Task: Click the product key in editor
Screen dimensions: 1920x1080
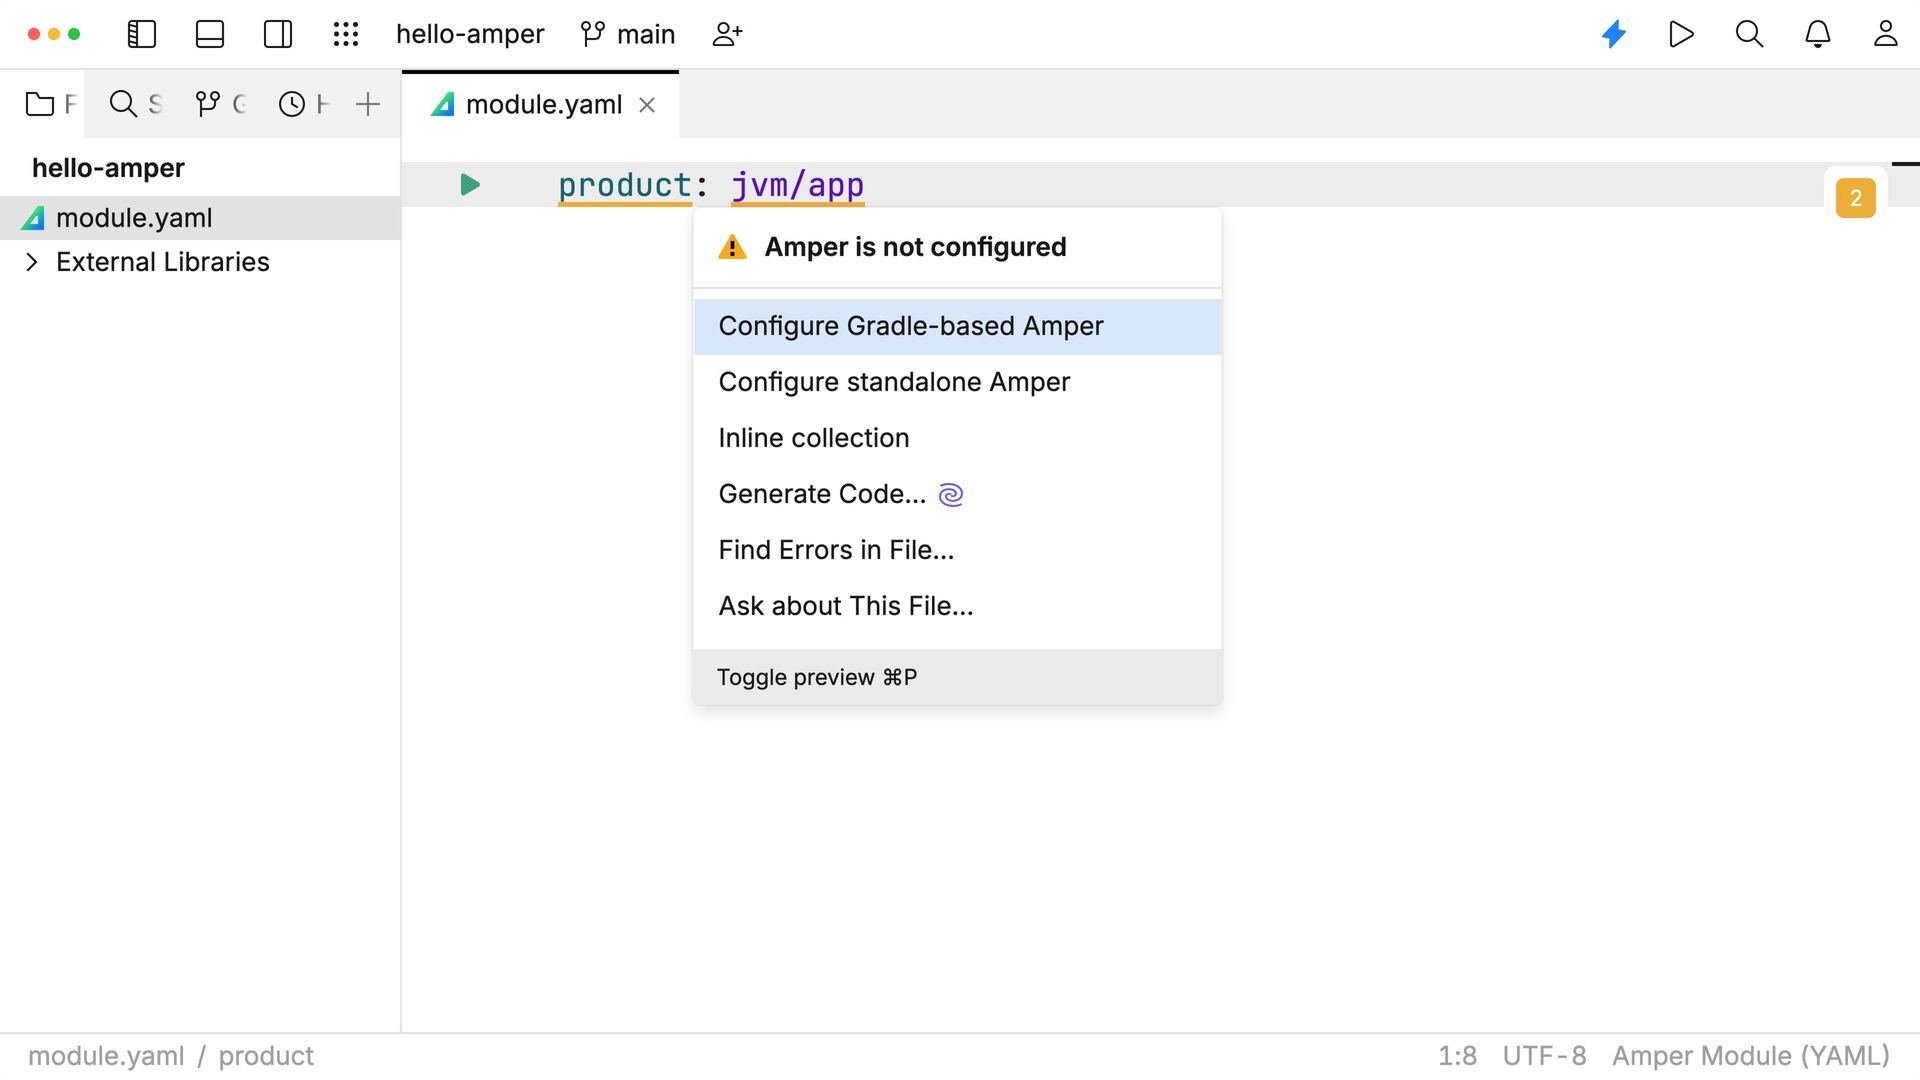Action: (624, 185)
